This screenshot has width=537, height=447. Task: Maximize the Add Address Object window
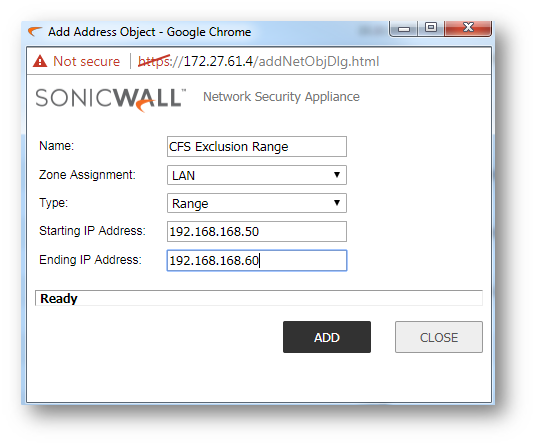pos(431,28)
